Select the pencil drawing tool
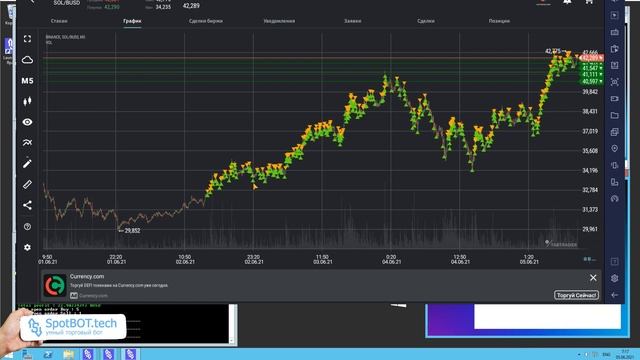The width and height of the screenshot is (640, 360). click(x=27, y=163)
